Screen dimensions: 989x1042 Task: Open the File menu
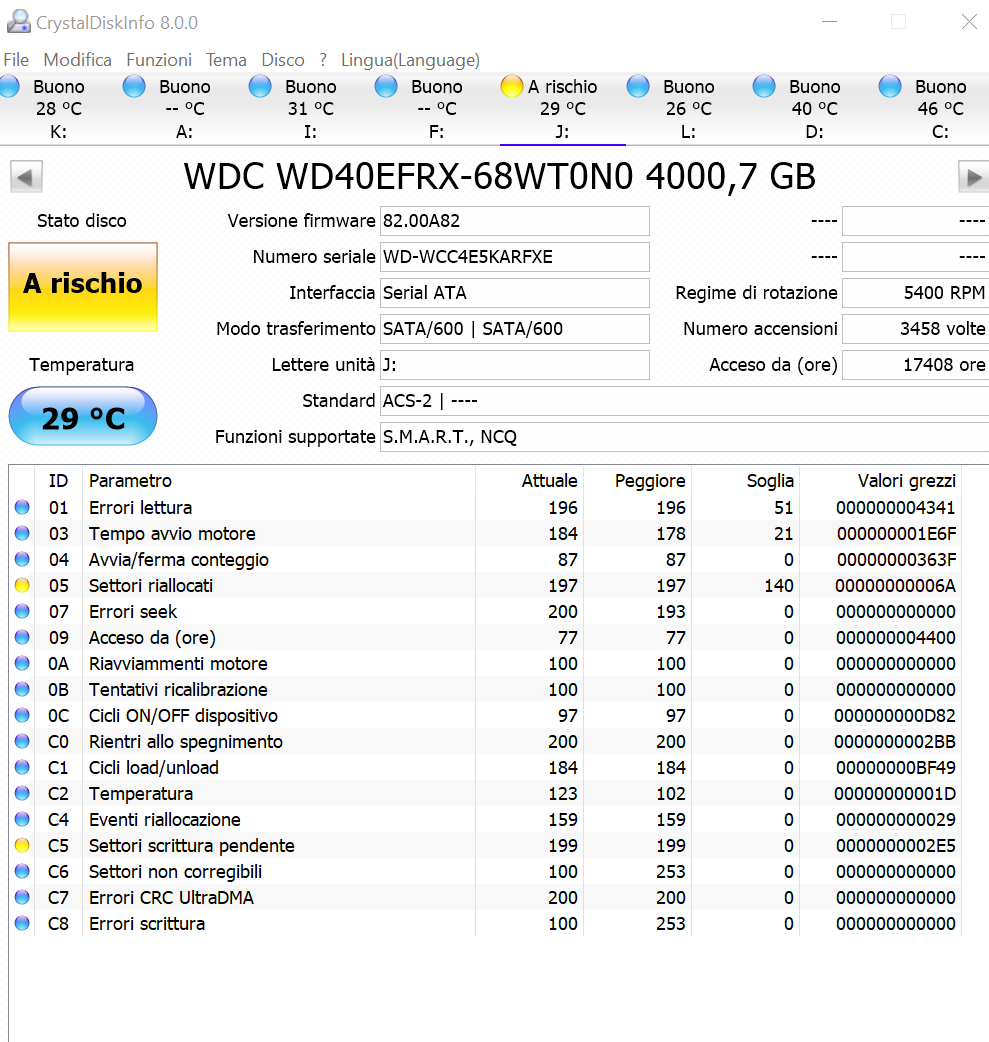(16, 60)
